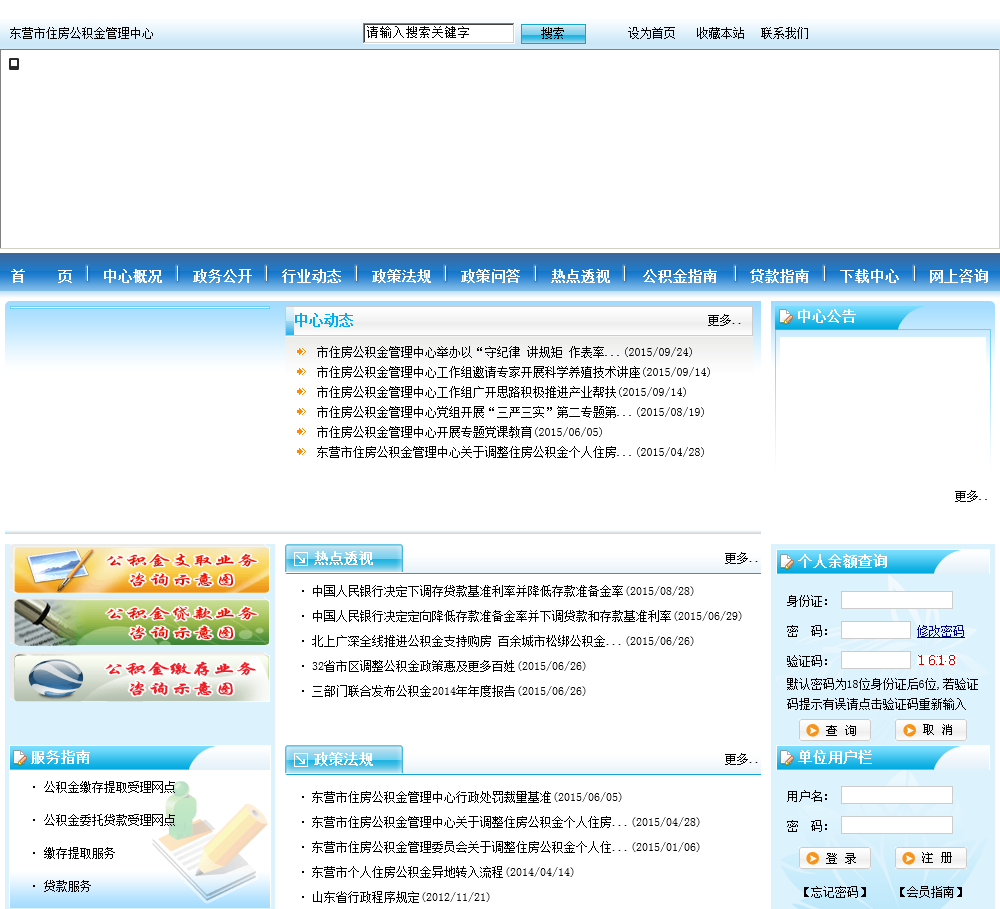This screenshot has width=1000, height=909.
Task: Open 热点透视 navigation menu item
Action: [x=580, y=276]
